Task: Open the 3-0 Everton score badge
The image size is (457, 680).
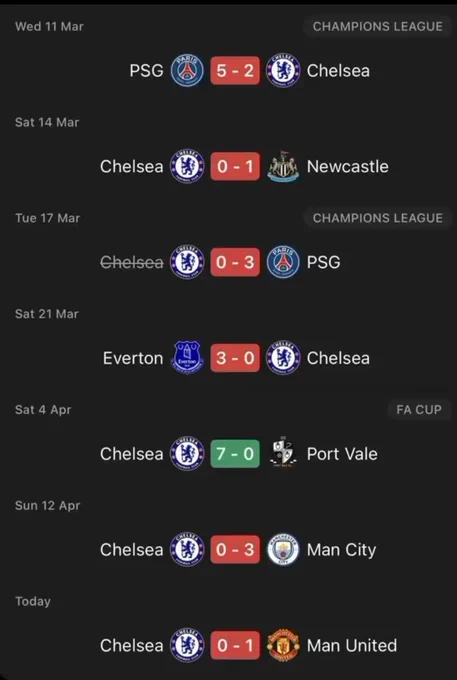Action: pyautogui.click(x=235, y=358)
